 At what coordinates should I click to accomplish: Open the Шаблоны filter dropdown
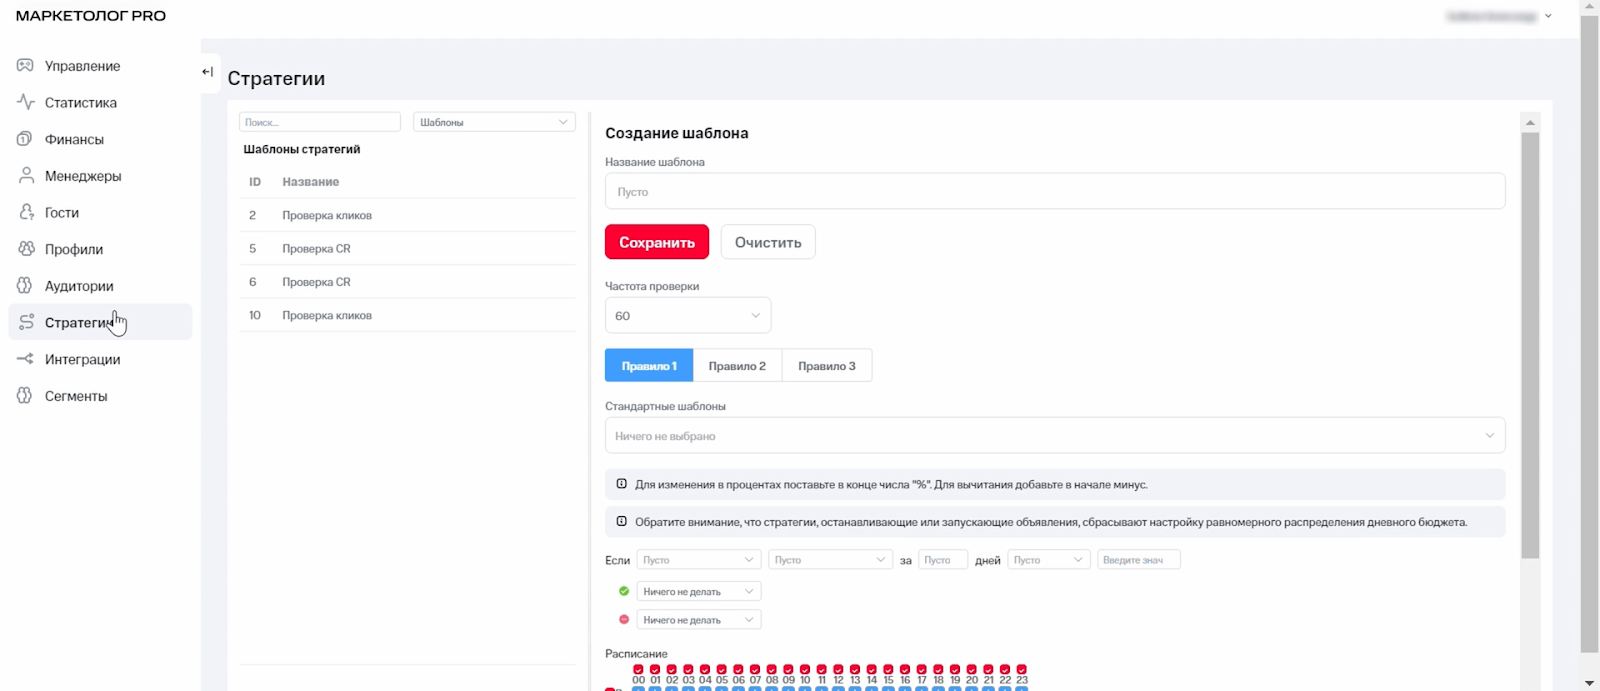(494, 122)
